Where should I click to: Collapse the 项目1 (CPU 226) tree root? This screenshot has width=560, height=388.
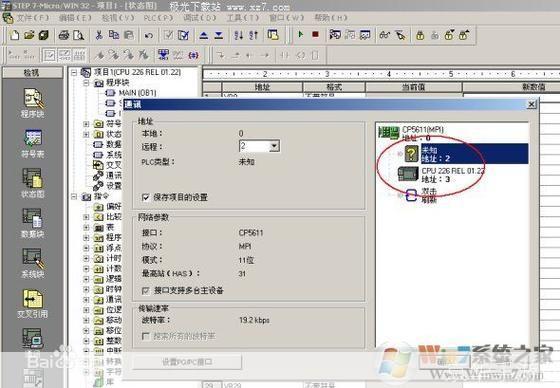(x=74, y=73)
